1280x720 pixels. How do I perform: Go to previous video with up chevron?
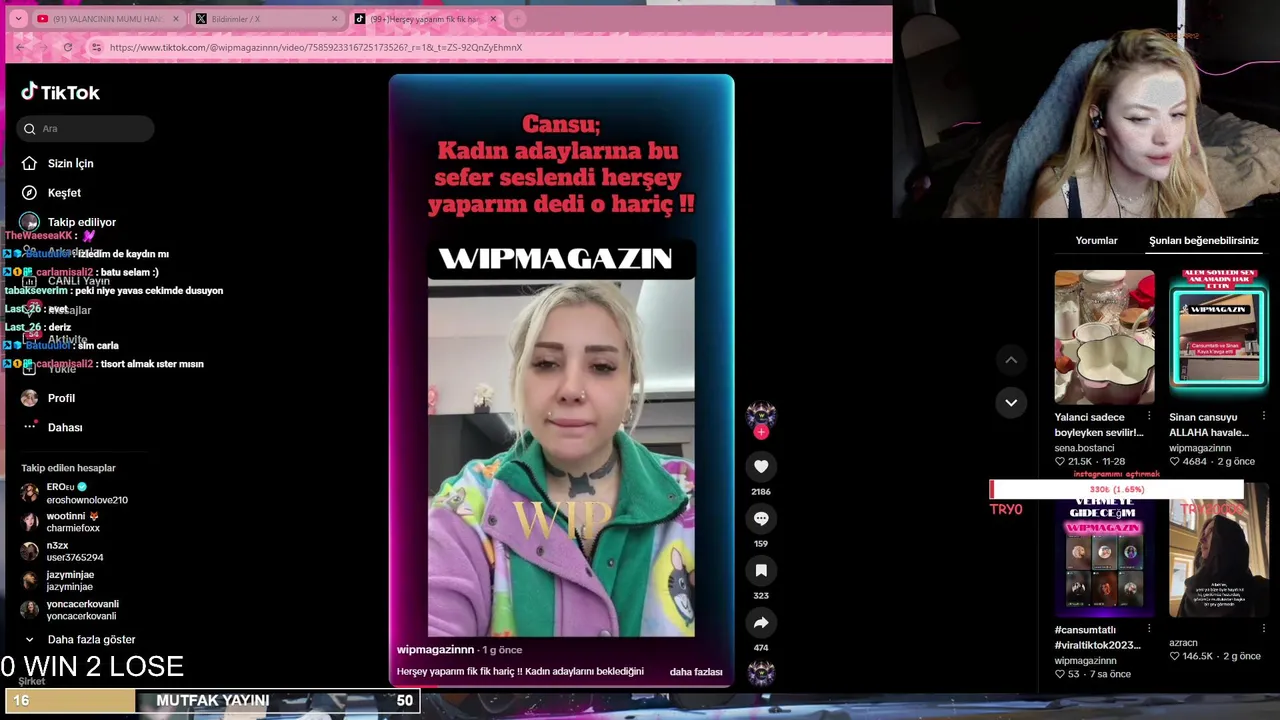coord(1011,360)
